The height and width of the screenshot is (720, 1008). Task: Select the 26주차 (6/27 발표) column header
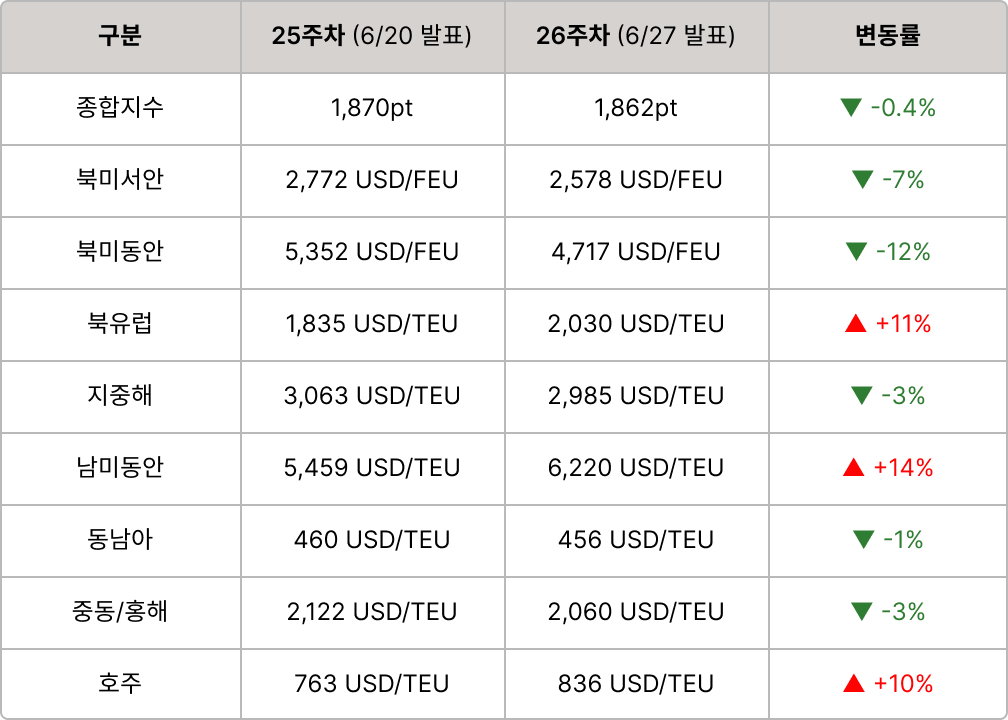(636, 37)
